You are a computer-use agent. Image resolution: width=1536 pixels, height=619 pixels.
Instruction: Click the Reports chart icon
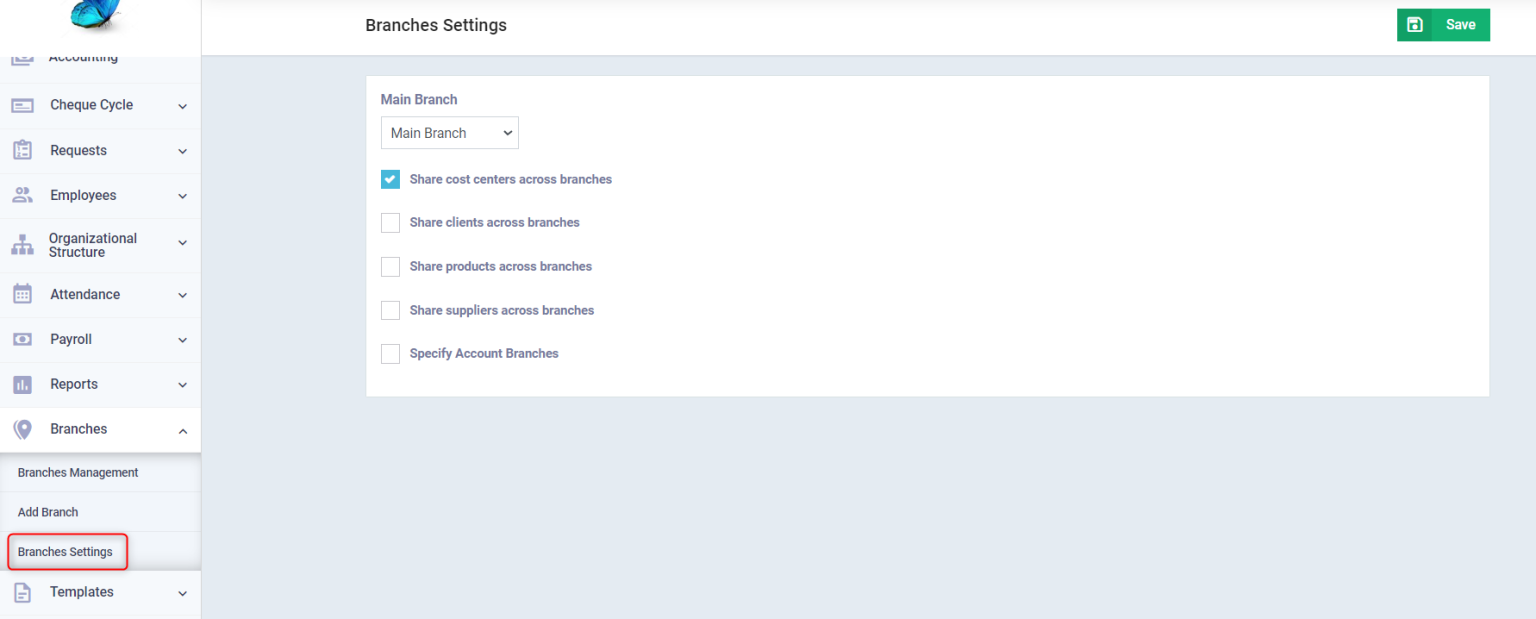[22, 384]
